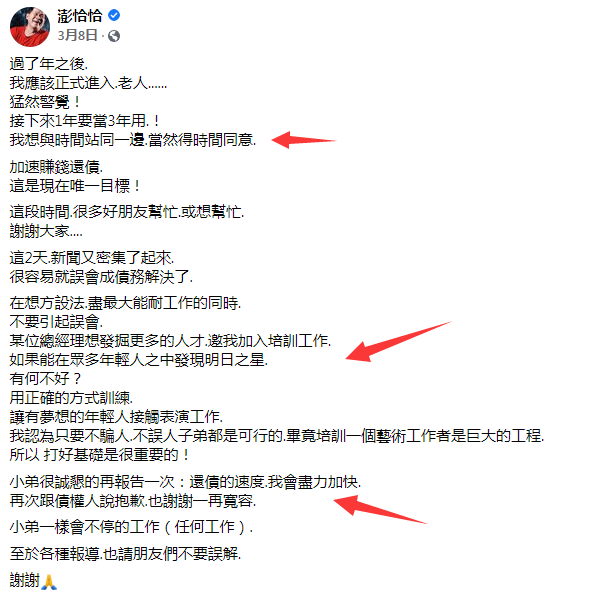Click the line 猛然警覺！
Screen dimensions: 612x597
45,102
